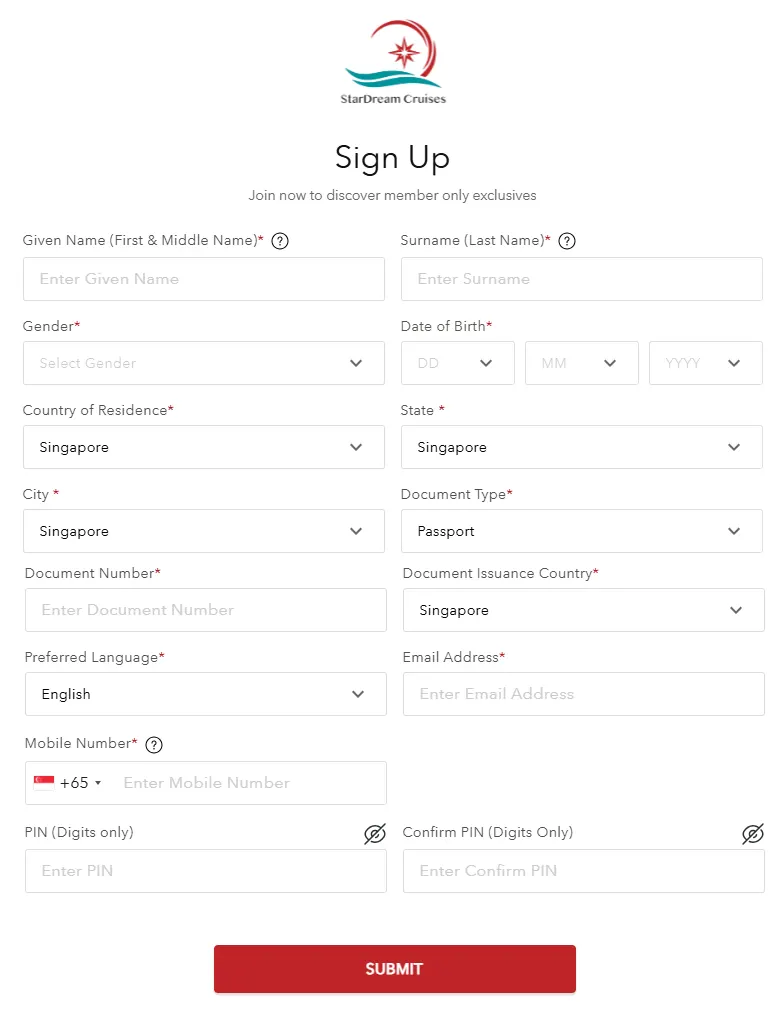Screen dimensions: 784x1010
Task: Expand Country of Residence dropdown
Action: pyautogui.click(x=204, y=447)
